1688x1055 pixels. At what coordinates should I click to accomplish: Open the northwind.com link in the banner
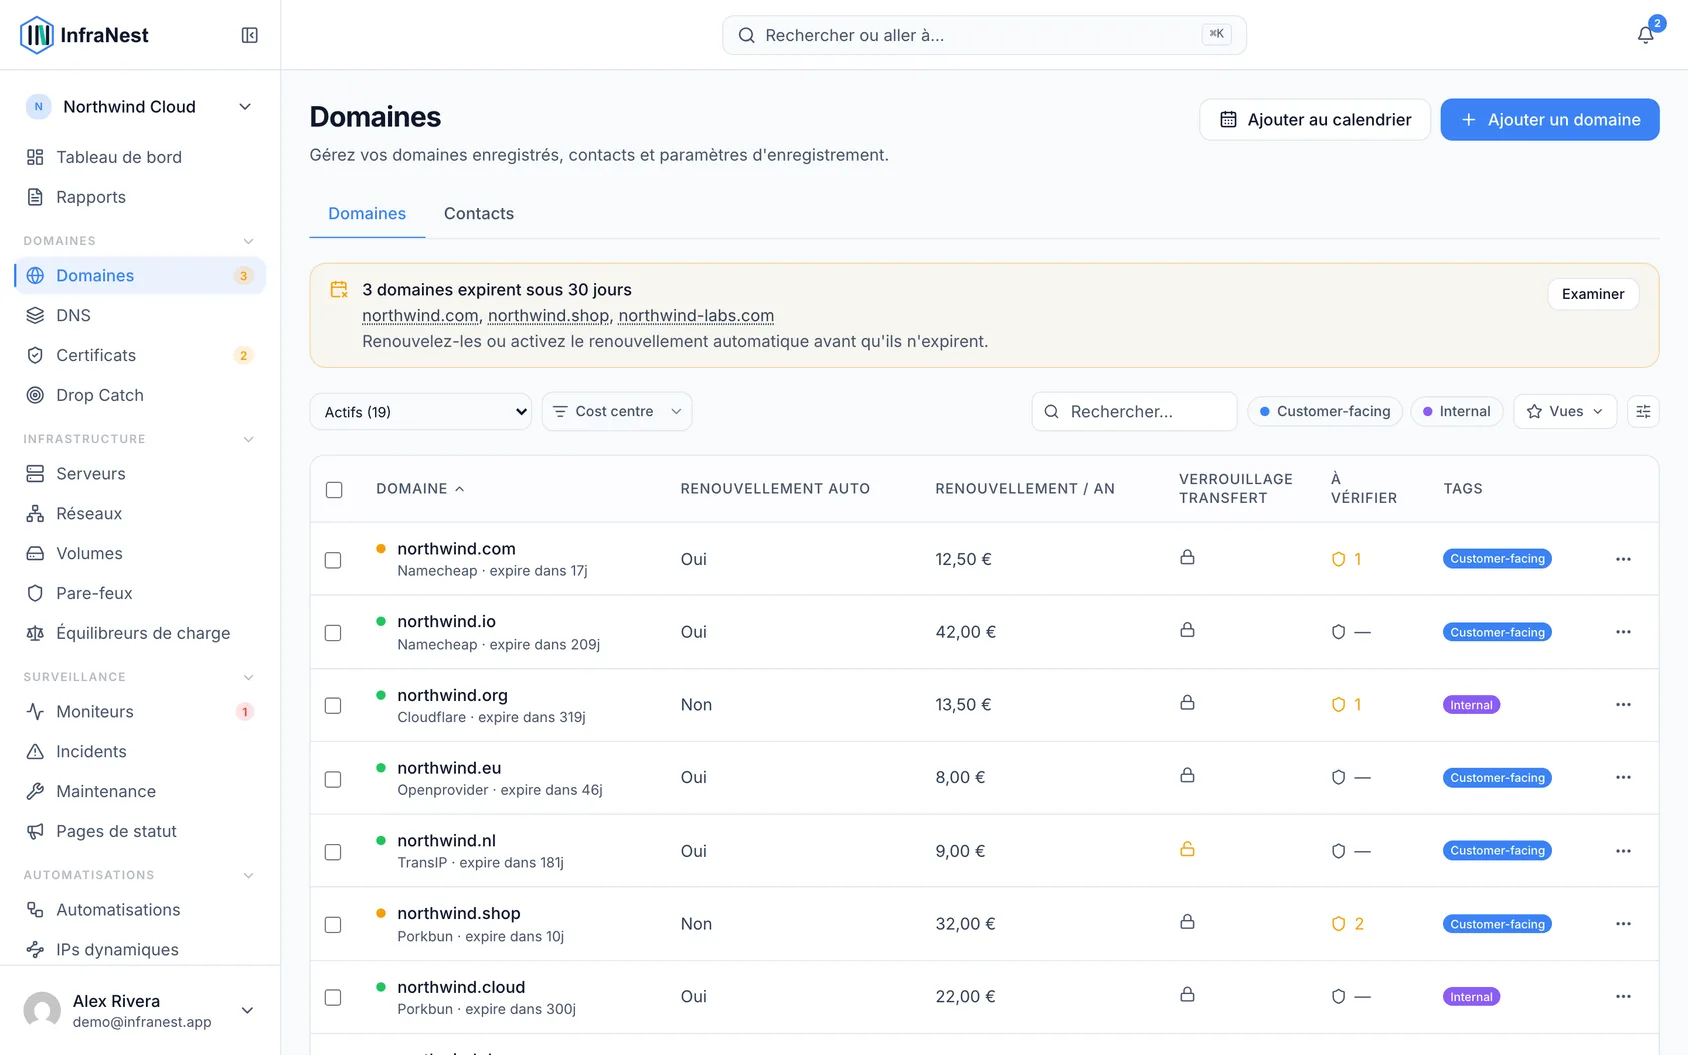pyautogui.click(x=420, y=316)
